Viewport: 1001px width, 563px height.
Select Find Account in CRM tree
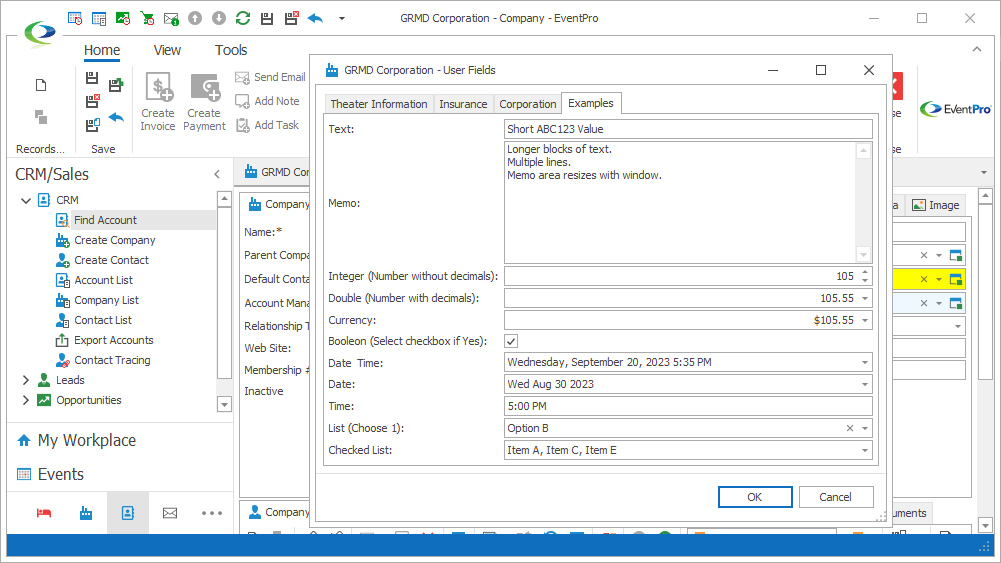coord(105,220)
